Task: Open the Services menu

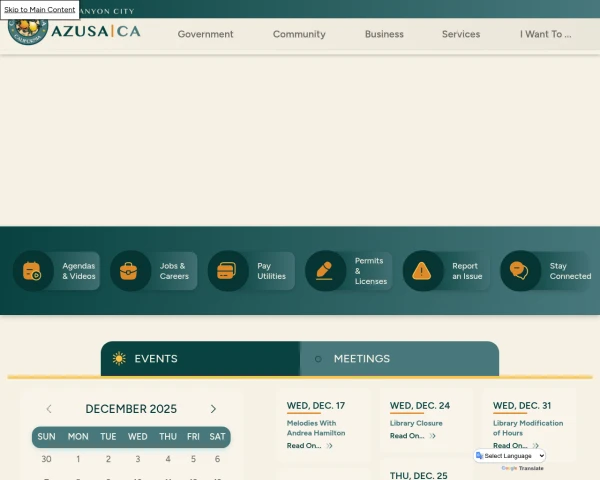Action: point(461,34)
